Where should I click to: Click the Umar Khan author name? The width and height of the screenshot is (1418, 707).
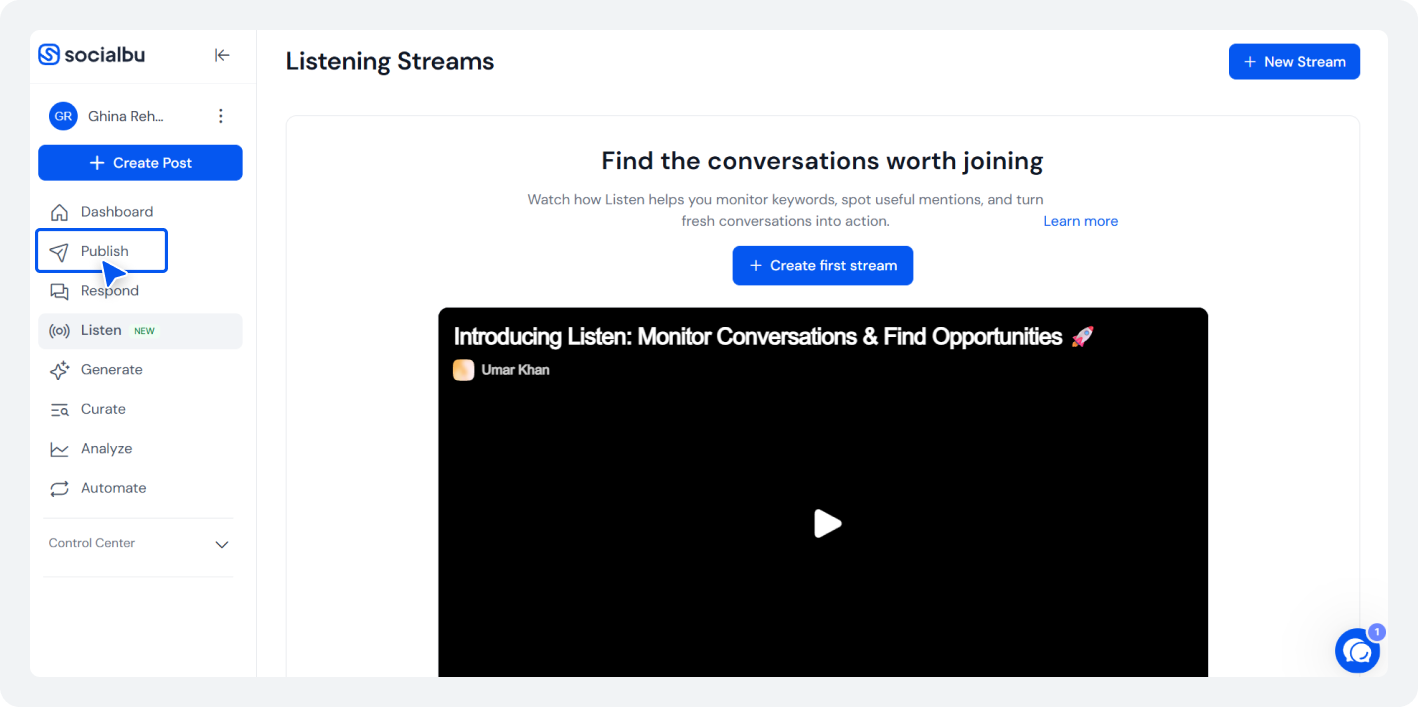[516, 370]
